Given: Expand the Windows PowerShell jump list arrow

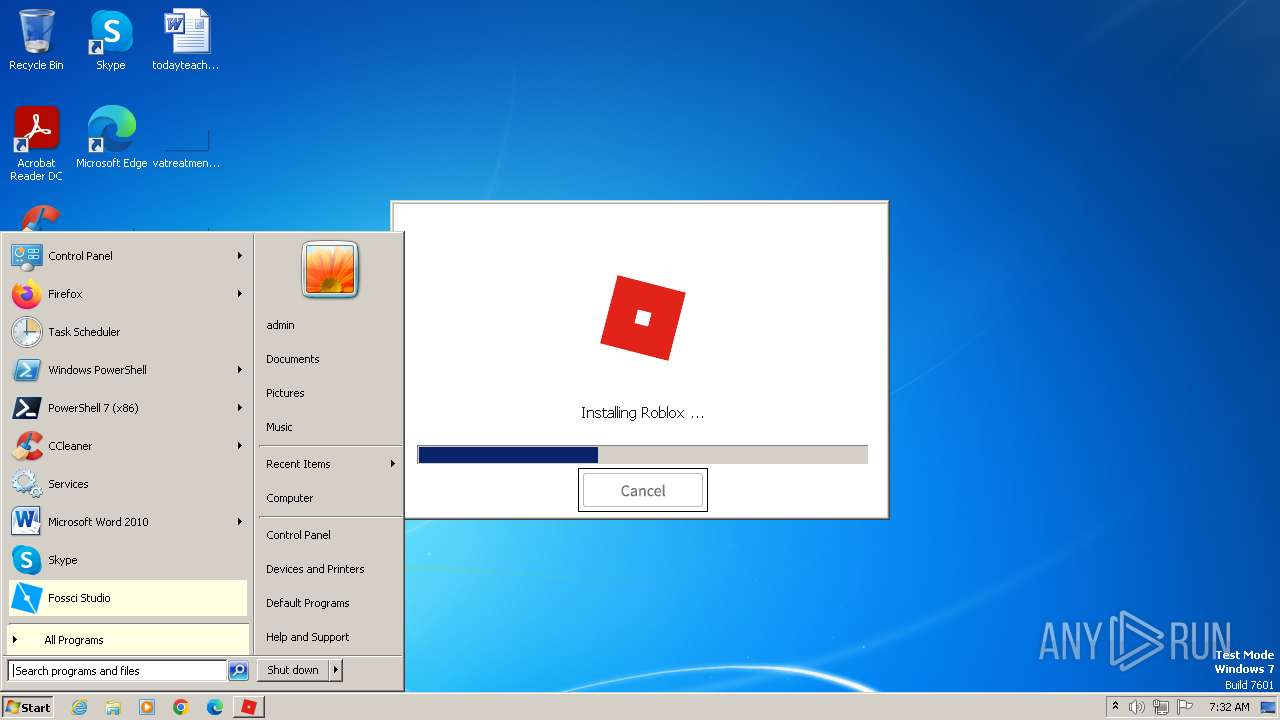Looking at the screenshot, I should coord(240,370).
